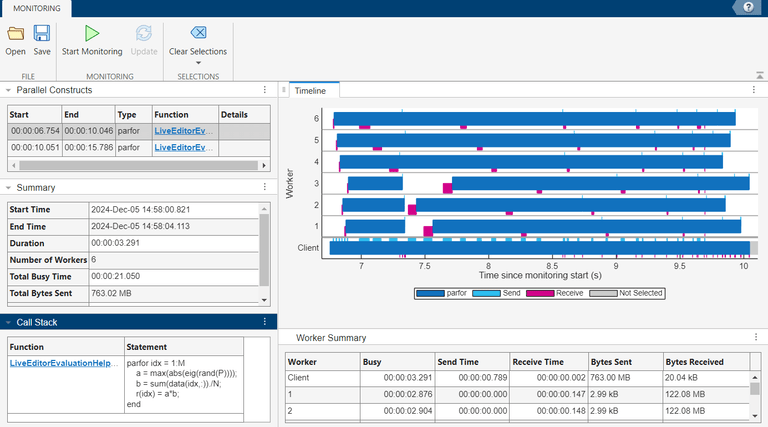Collapse the Summary panel
768x427 pixels.
pyautogui.click(x=8, y=187)
